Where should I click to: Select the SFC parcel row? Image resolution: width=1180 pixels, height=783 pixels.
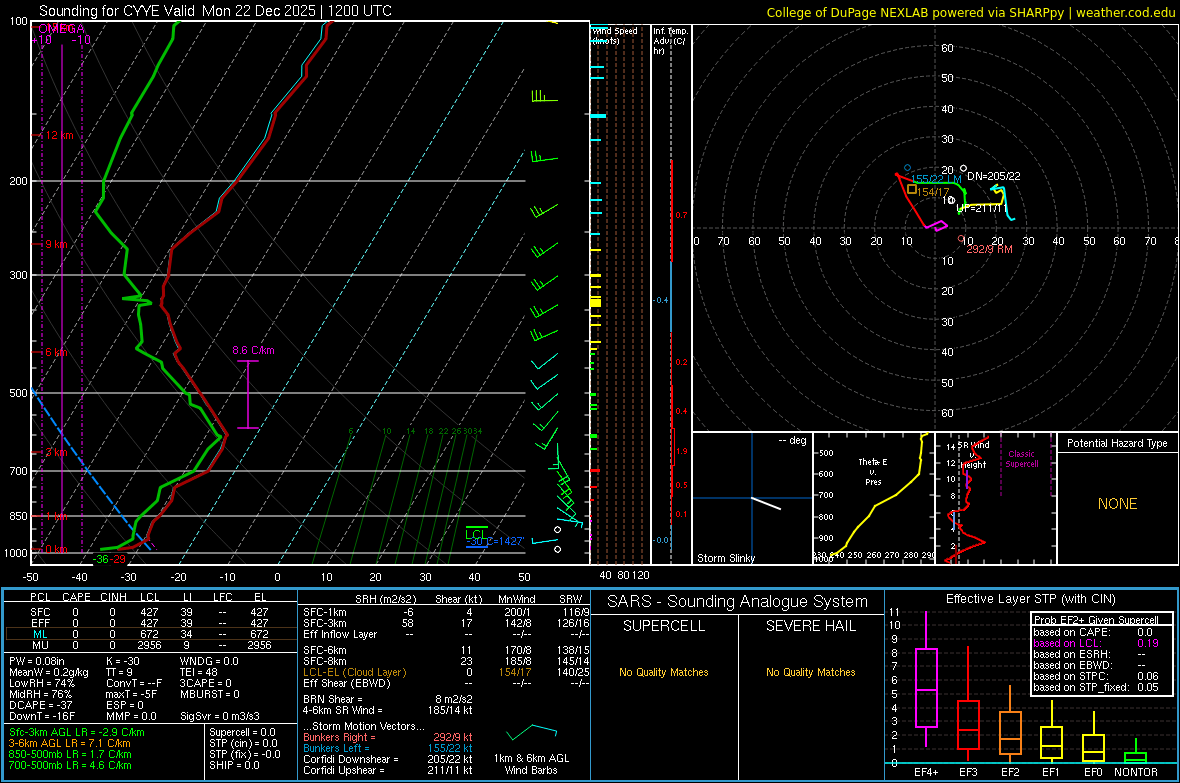point(151,612)
